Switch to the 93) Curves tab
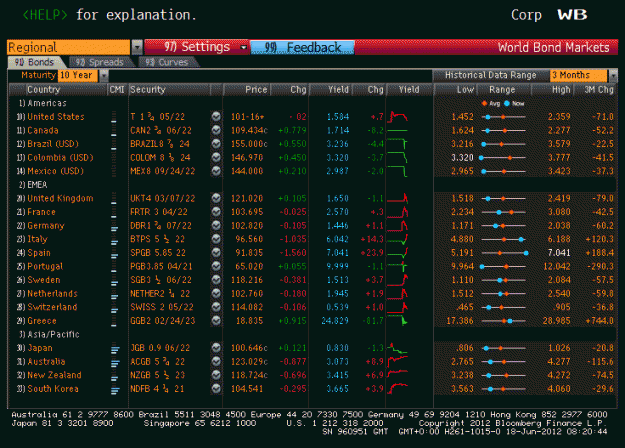 167,62
